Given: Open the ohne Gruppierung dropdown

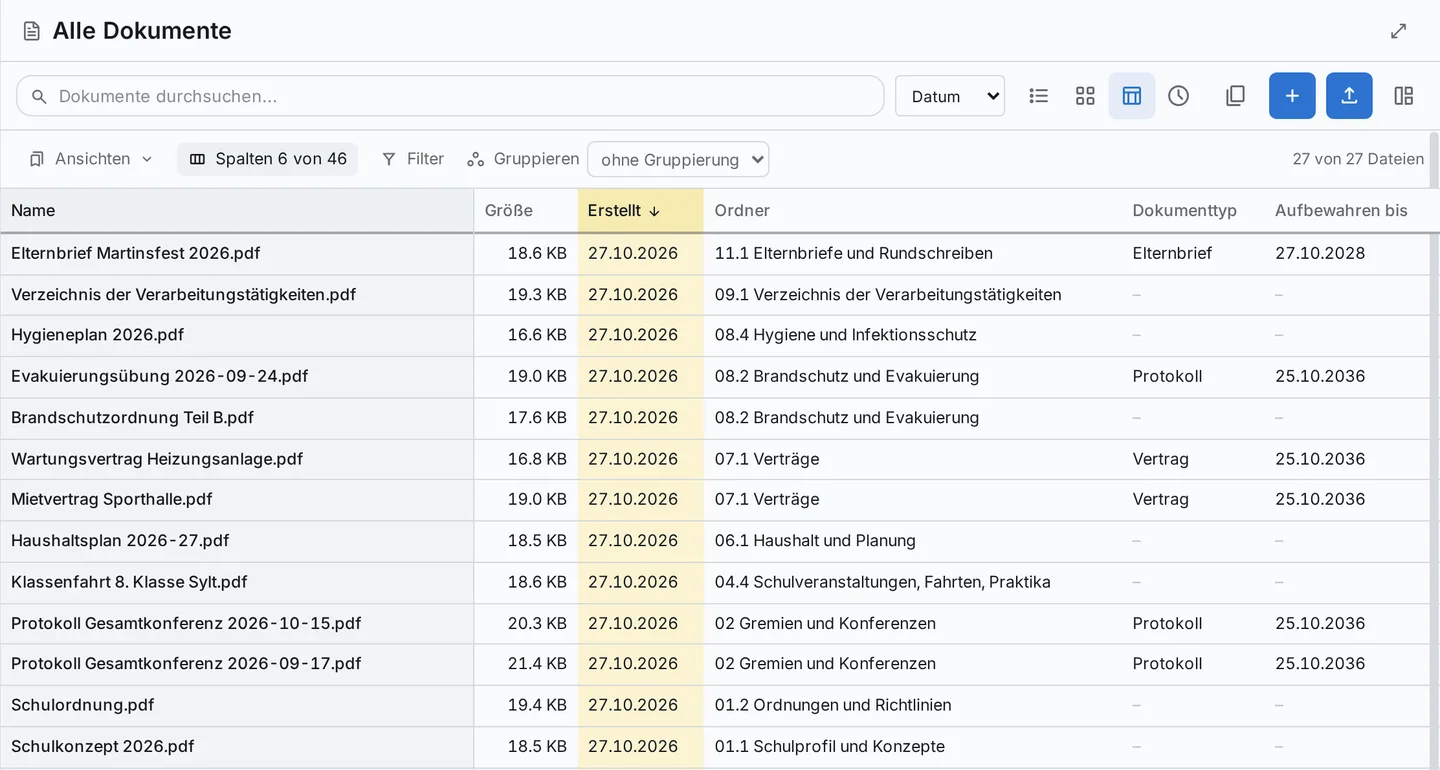Looking at the screenshot, I should (678, 159).
